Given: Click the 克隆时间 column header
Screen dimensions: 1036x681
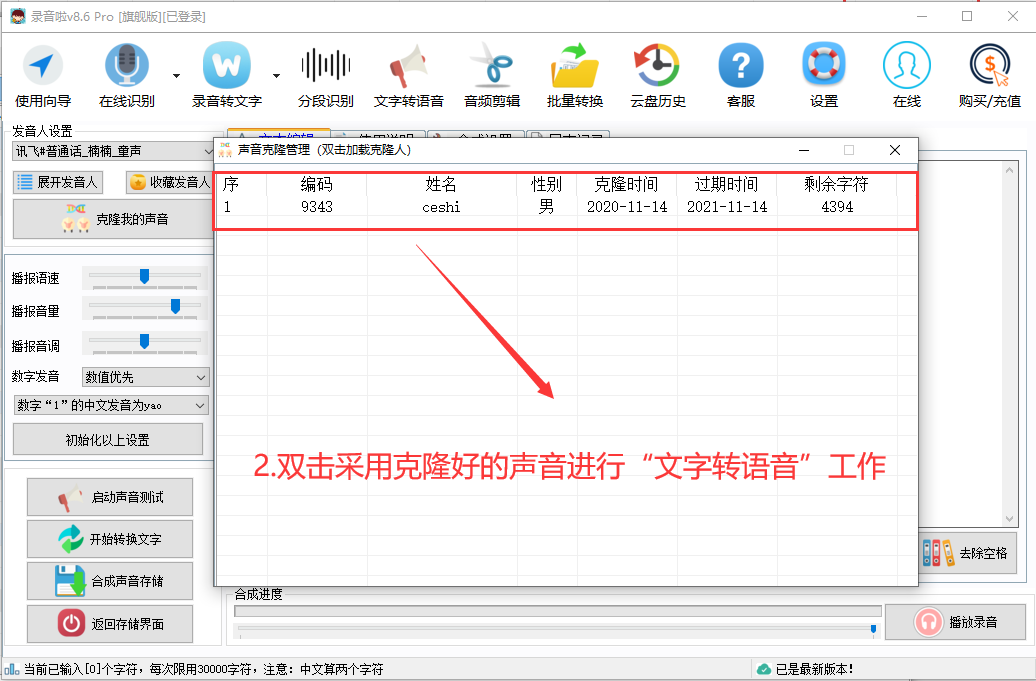Looking at the screenshot, I should tap(626, 184).
